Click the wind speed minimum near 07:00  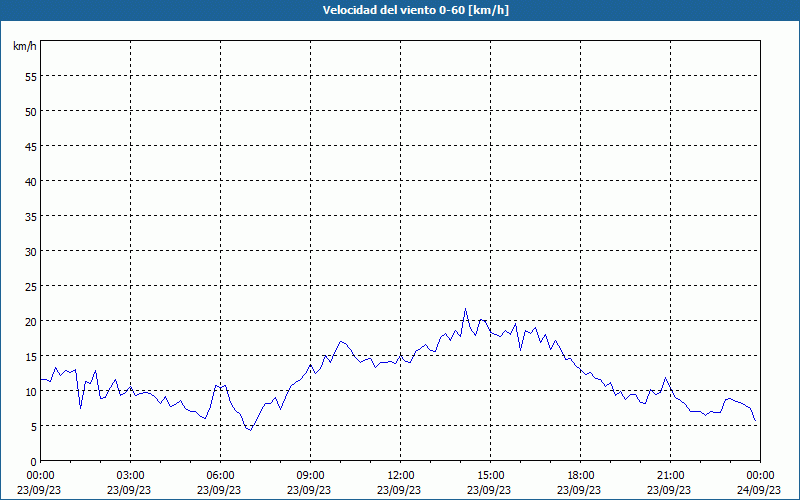[251, 430]
